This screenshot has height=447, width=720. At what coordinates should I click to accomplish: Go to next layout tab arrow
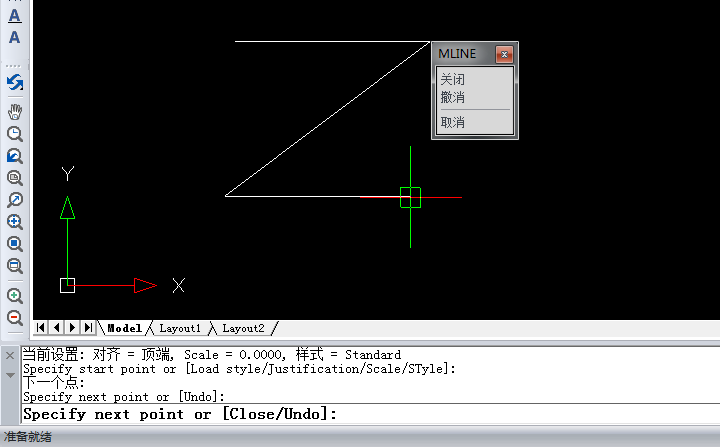(72, 328)
